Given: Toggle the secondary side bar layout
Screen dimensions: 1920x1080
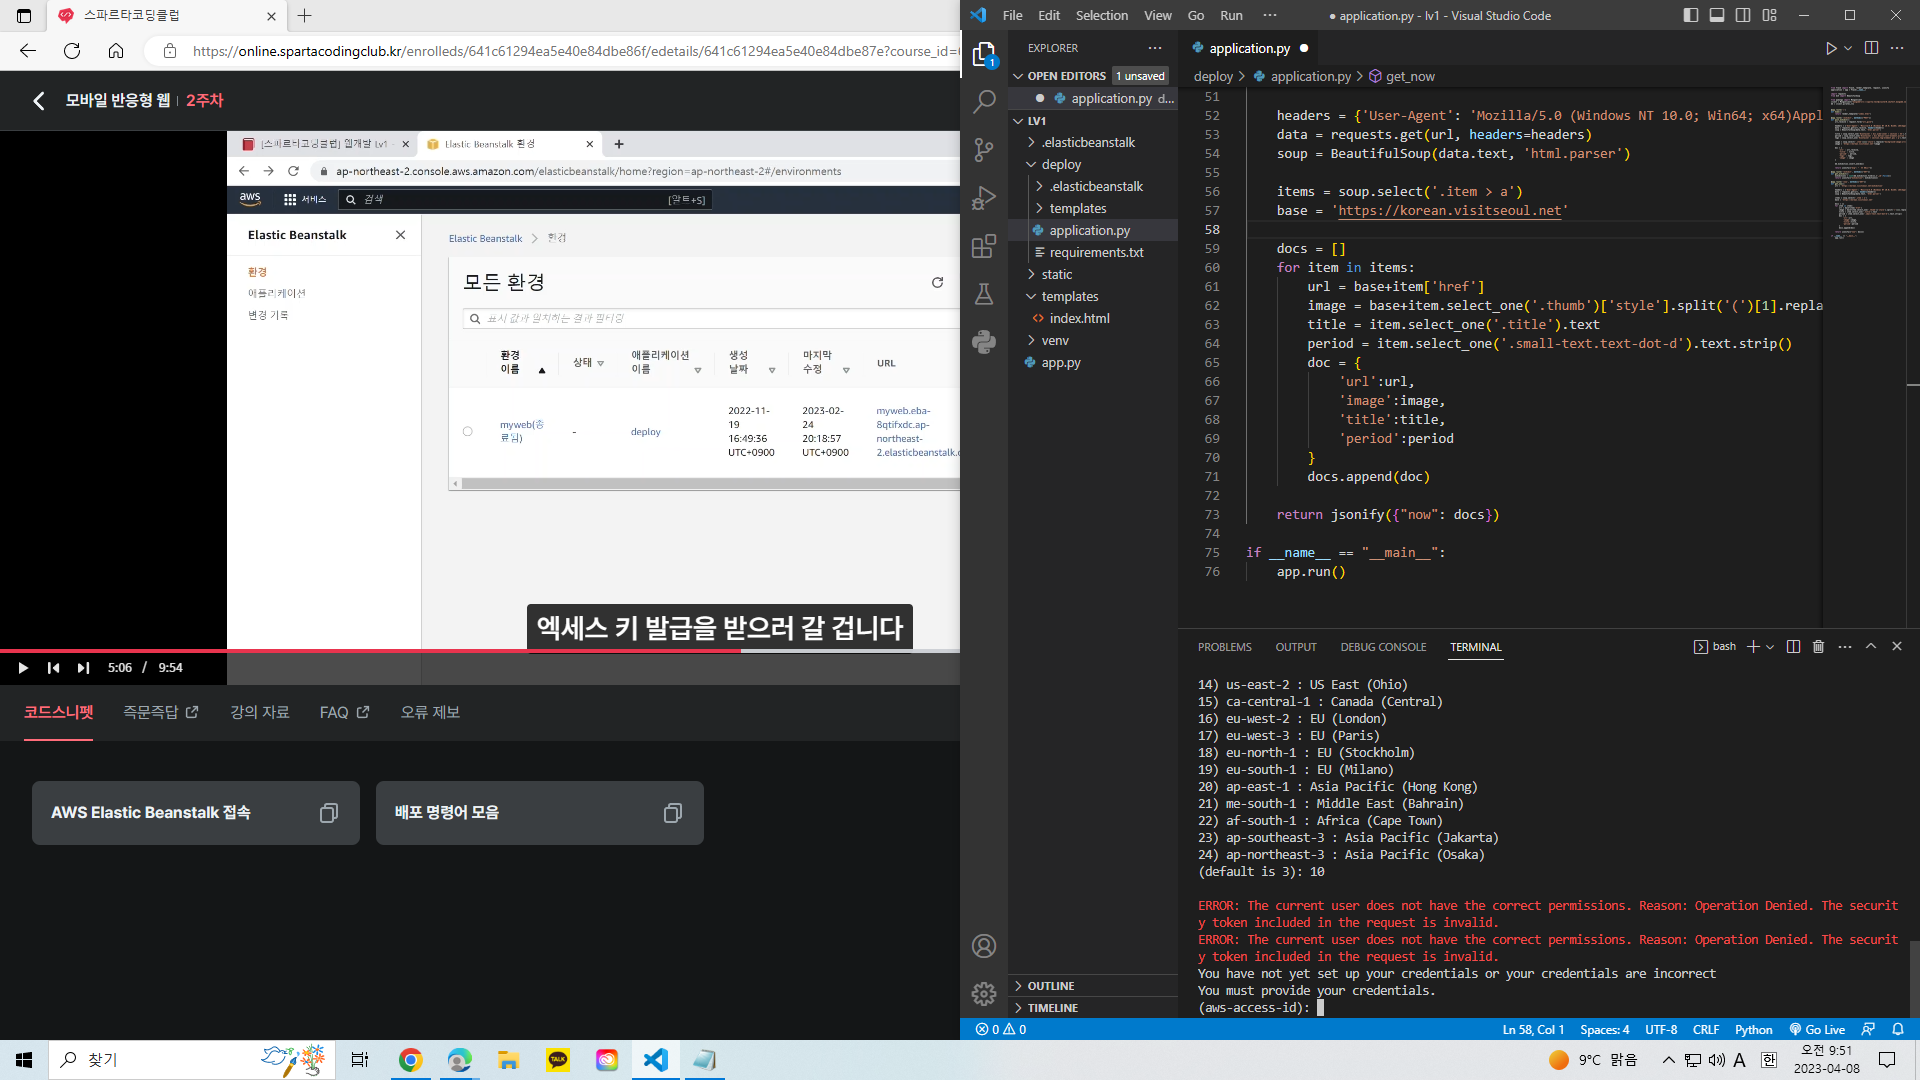Looking at the screenshot, I should (x=1743, y=15).
